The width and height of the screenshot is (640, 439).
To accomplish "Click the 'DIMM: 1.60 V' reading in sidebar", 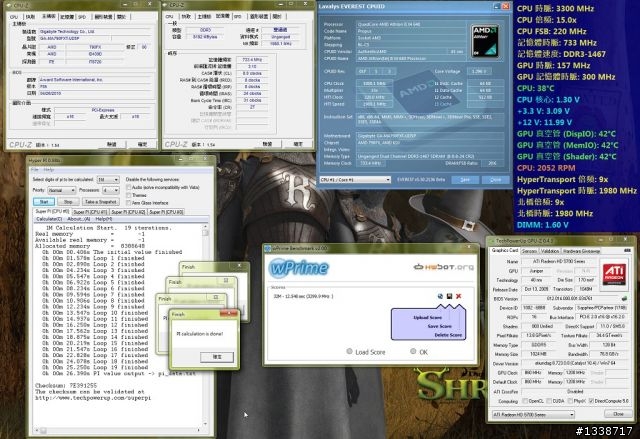I will click(542, 225).
